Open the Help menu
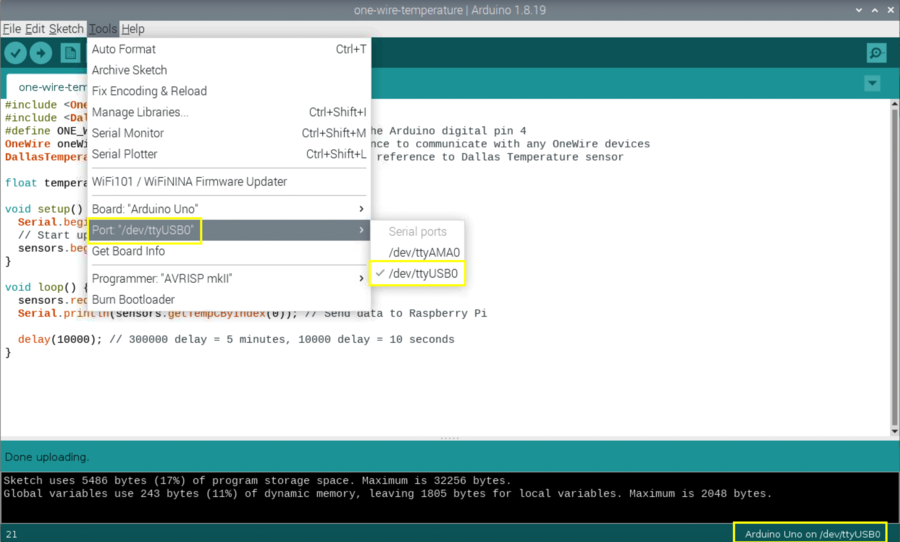The height and width of the screenshot is (542, 900). pyautogui.click(x=133, y=29)
